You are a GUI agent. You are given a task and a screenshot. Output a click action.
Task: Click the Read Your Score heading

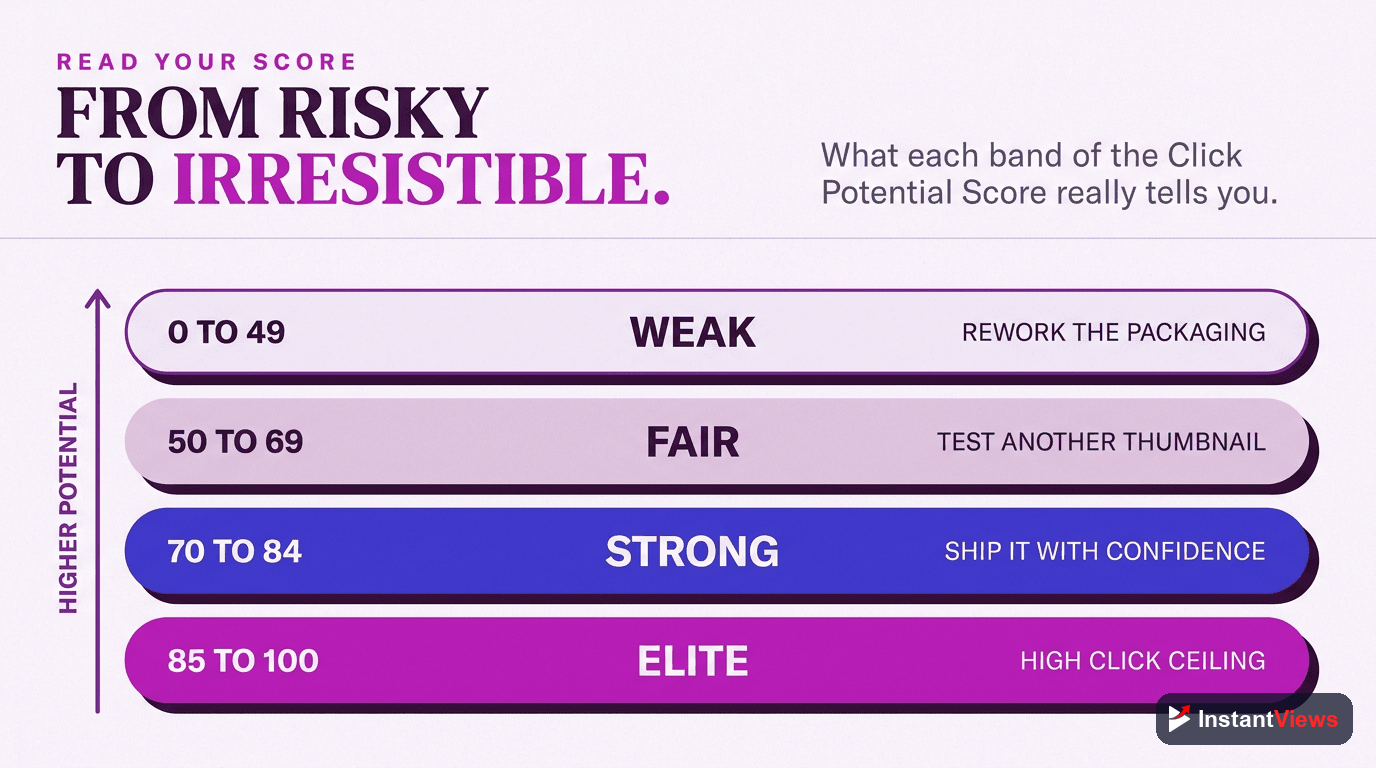pyautogui.click(x=207, y=62)
